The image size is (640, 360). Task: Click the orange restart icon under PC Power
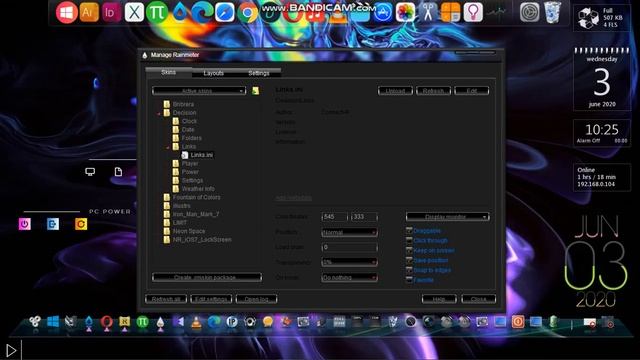tap(81, 224)
